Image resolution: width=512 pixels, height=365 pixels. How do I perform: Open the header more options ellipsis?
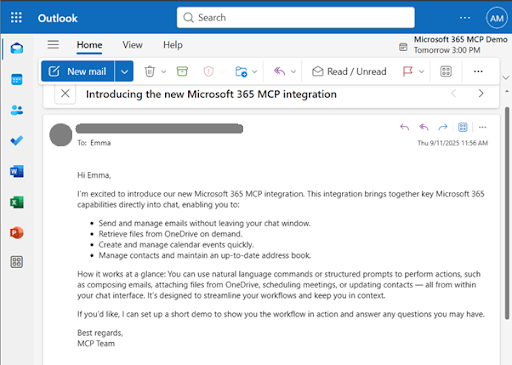tap(465, 18)
